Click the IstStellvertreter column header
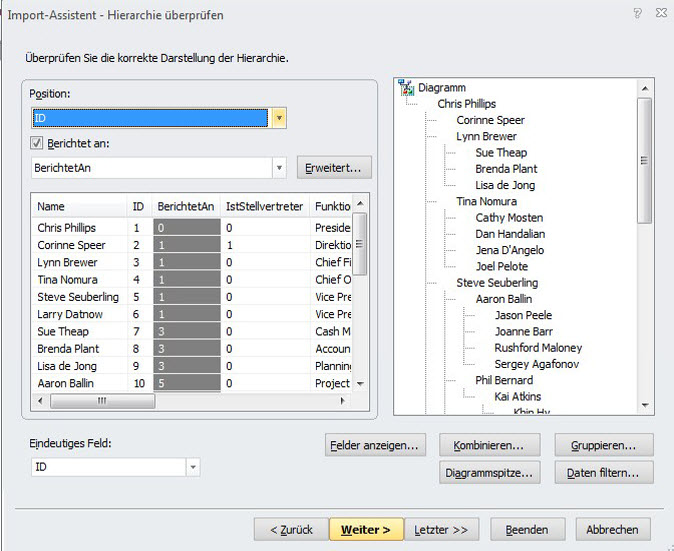Screen dimensions: 674x551 tap(265, 206)
